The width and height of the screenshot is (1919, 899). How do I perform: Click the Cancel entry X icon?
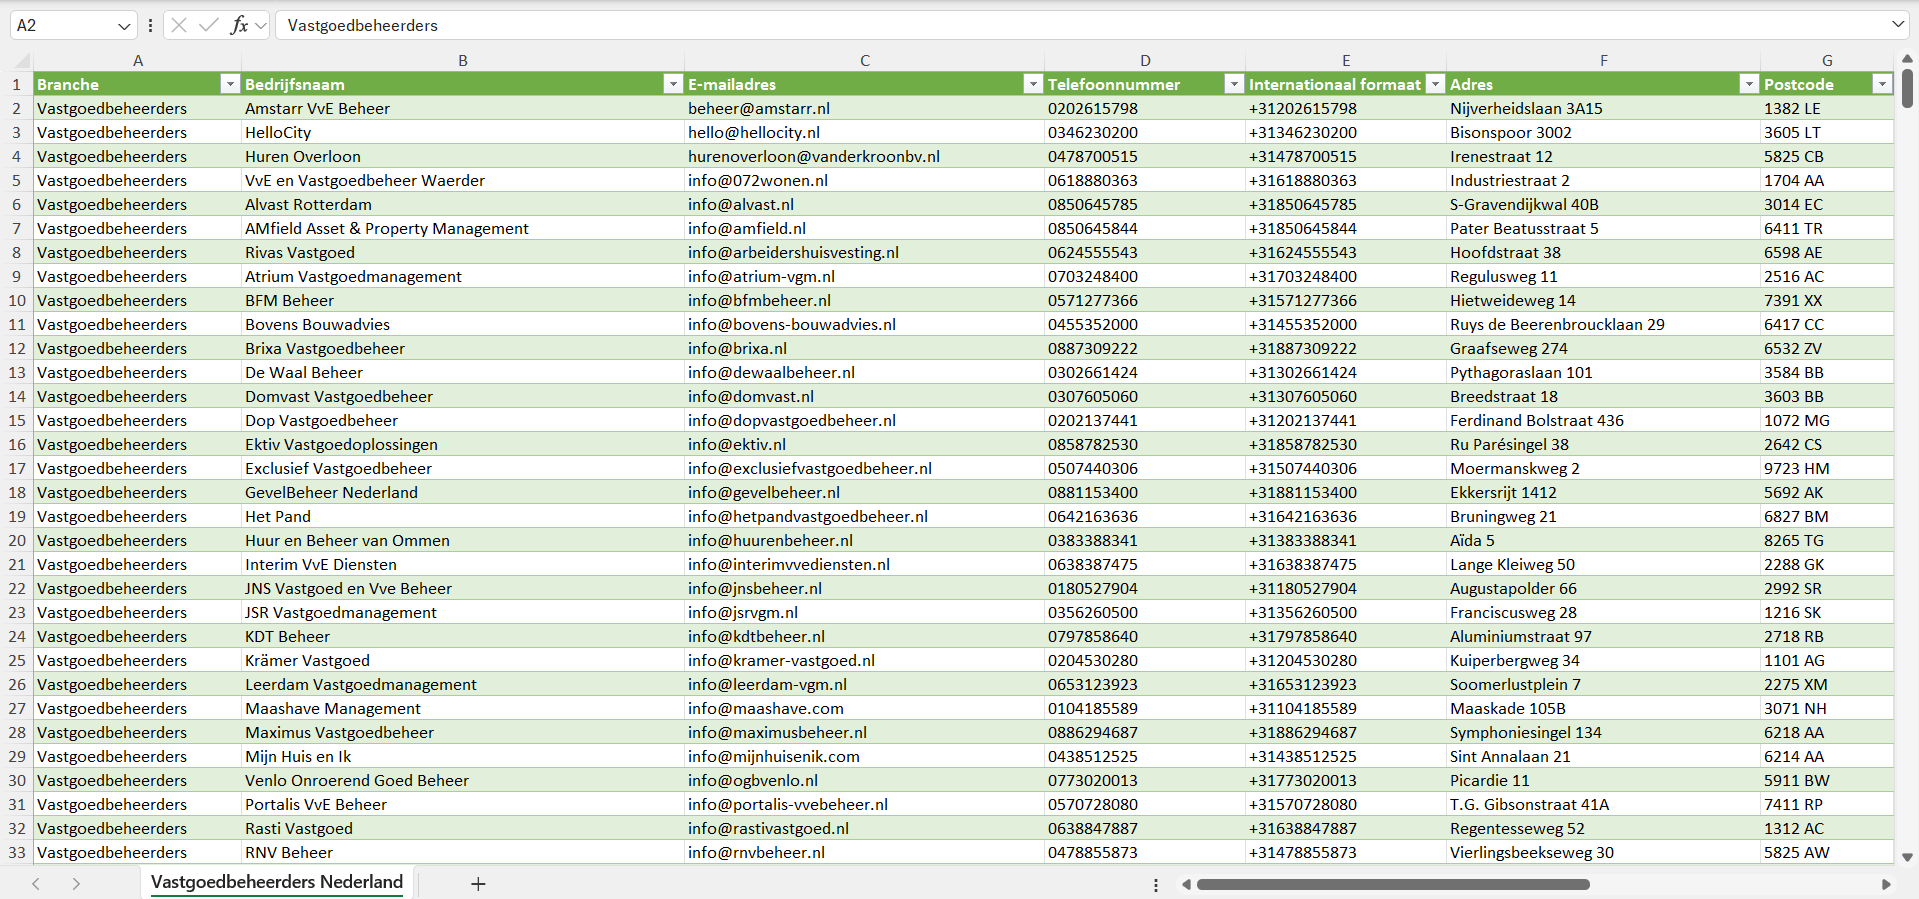(x=179, y=25)
